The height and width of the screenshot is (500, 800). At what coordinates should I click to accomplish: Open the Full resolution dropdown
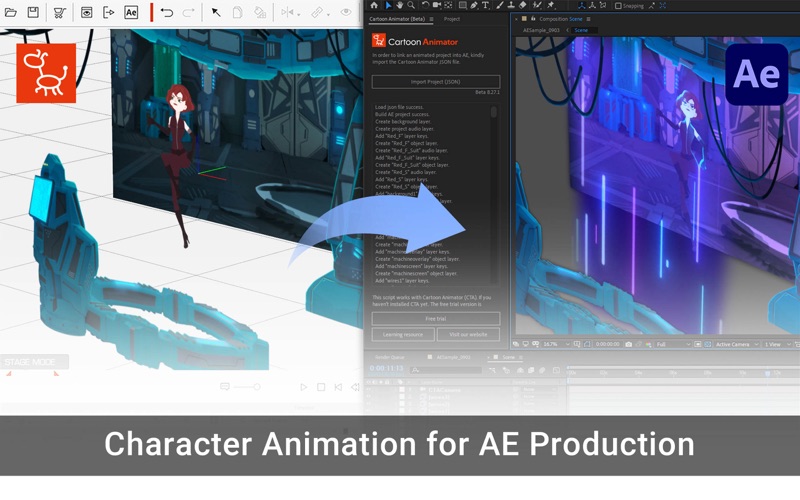pos(673,344)
